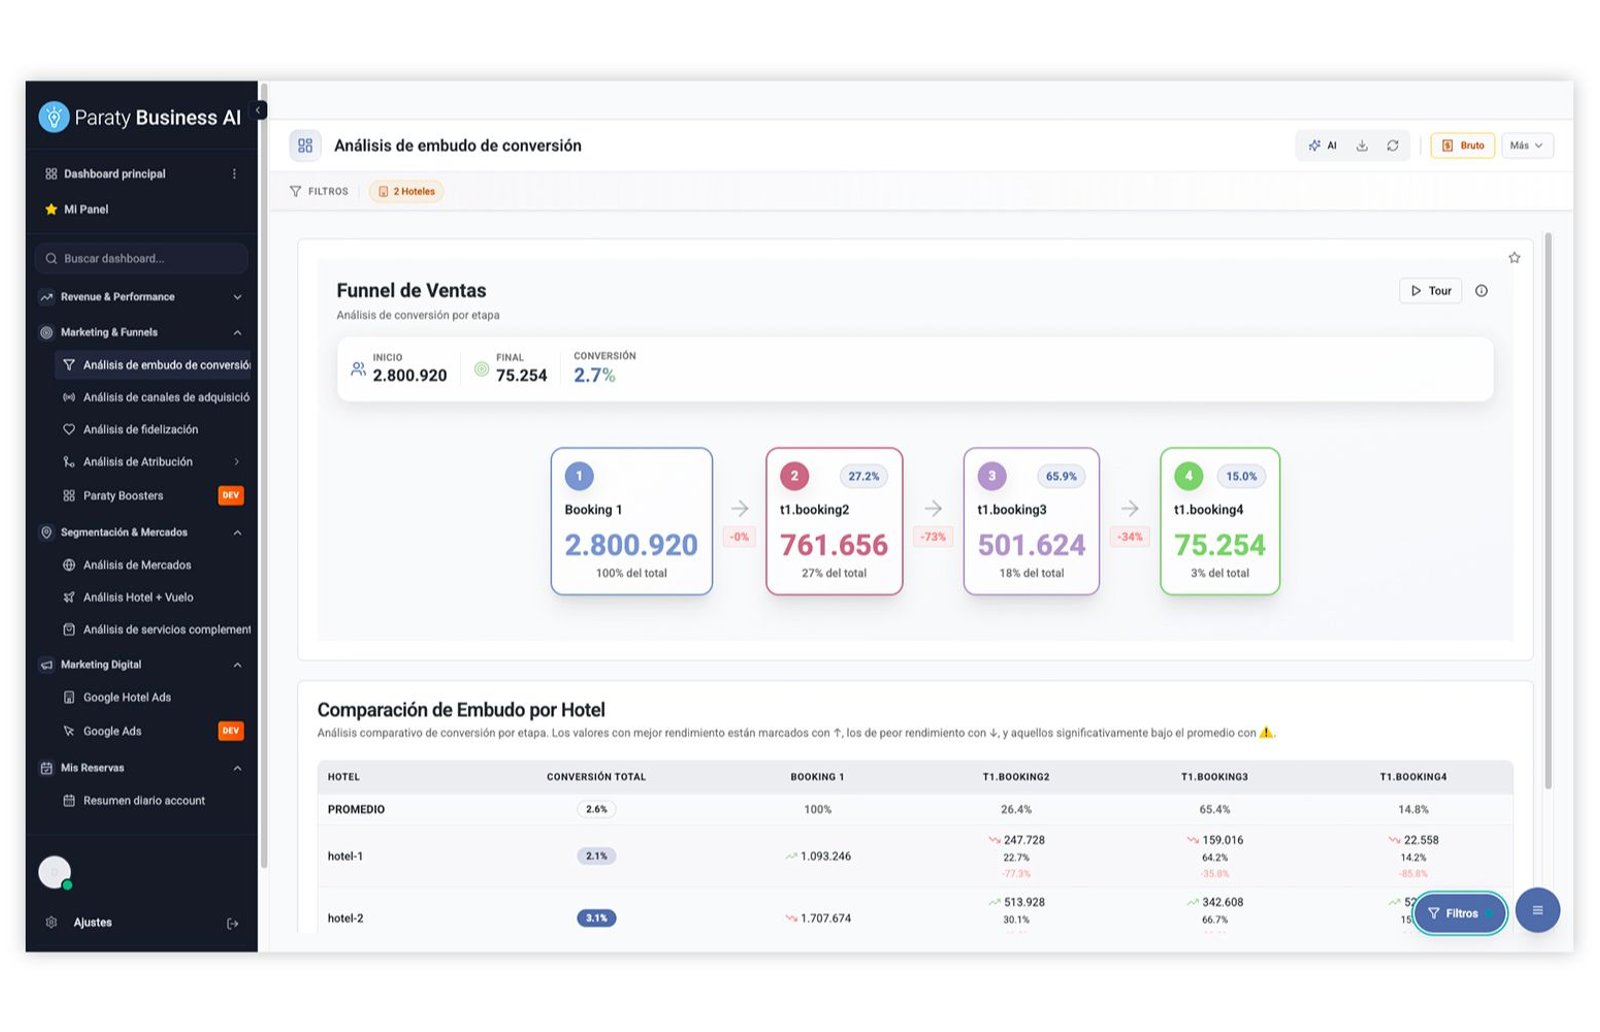Favorite the Funnel de Ventas card with star
1600x1032 pixels.
click(x=1514, y=258)
